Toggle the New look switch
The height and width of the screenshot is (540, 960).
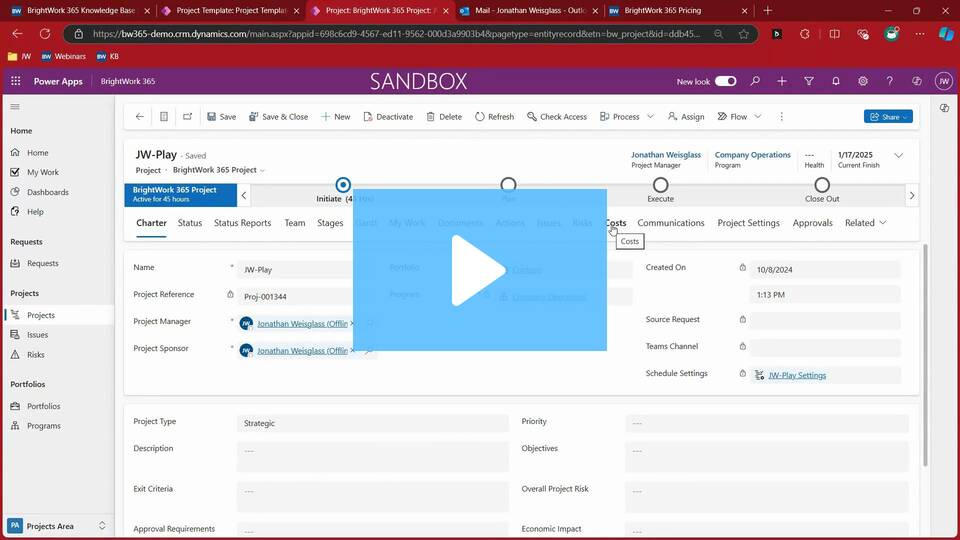[x=726, y=81]
